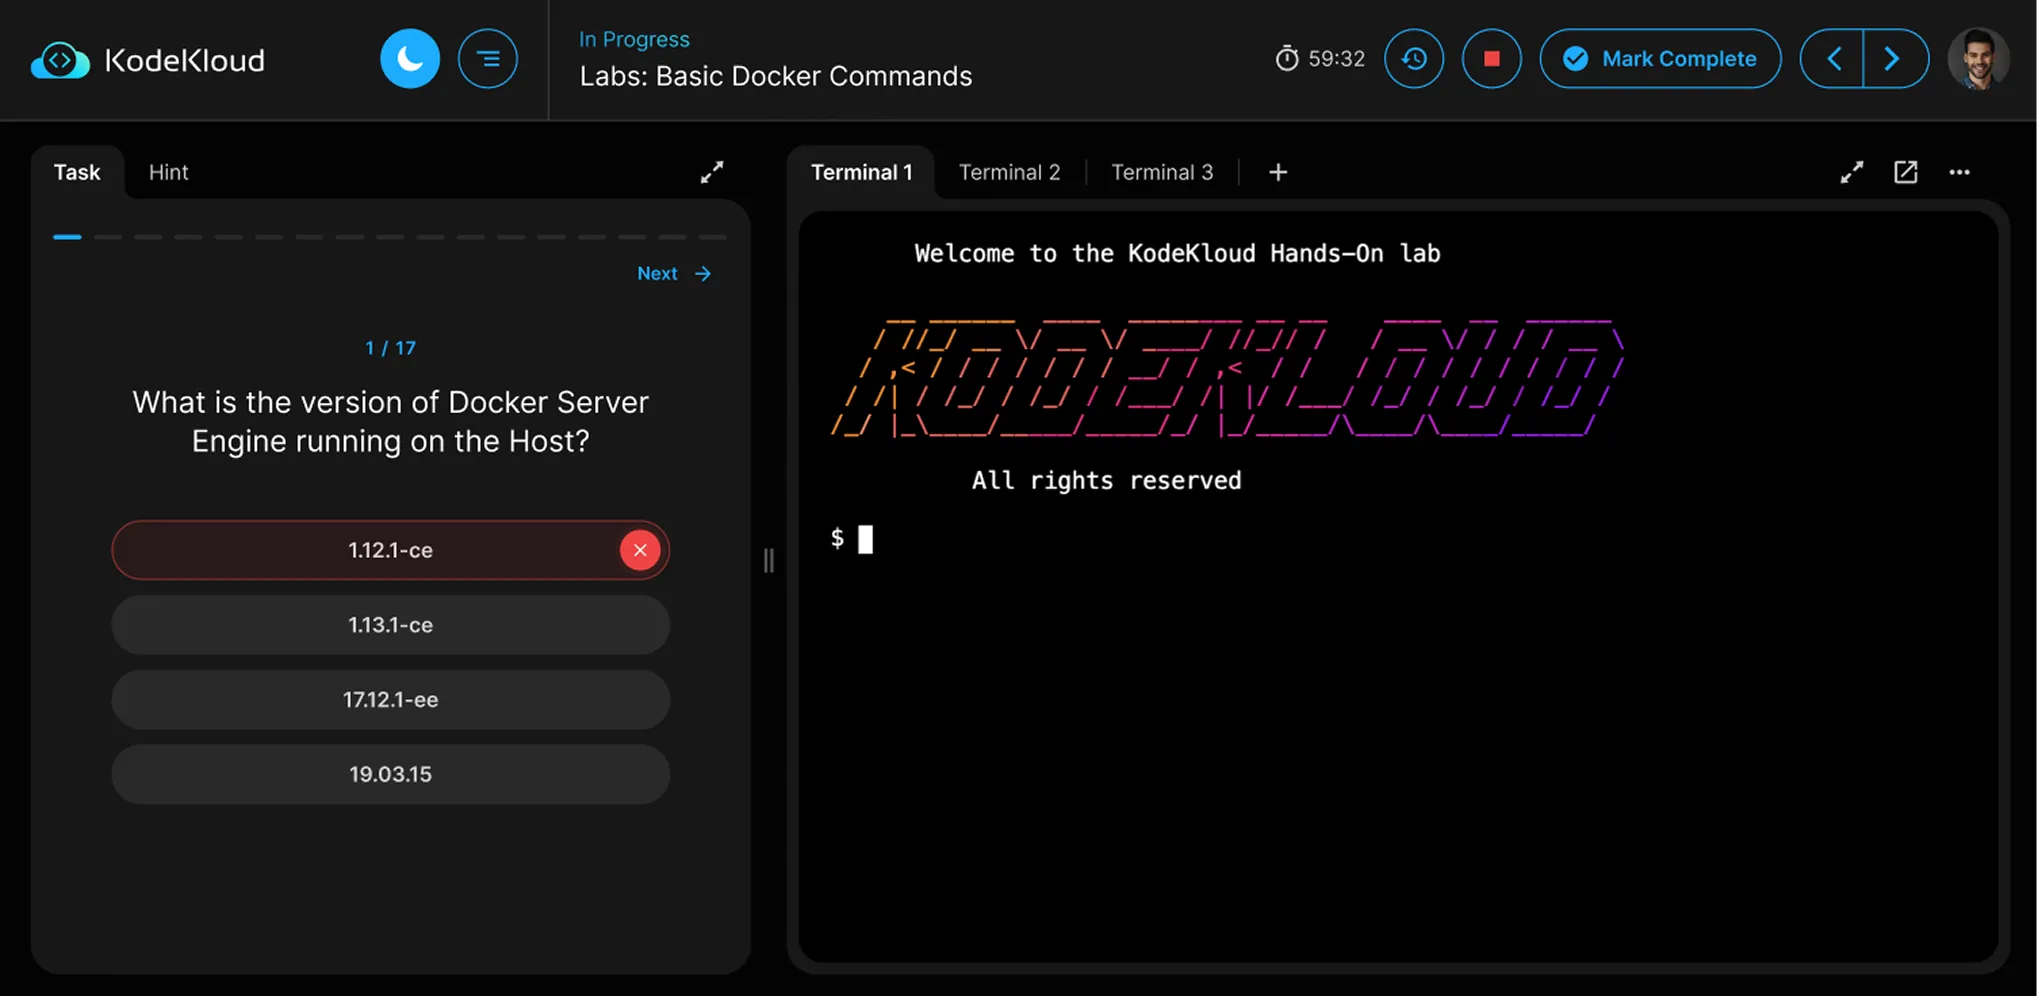
Task: Open terminal in new window
Action: (1906, 172)
